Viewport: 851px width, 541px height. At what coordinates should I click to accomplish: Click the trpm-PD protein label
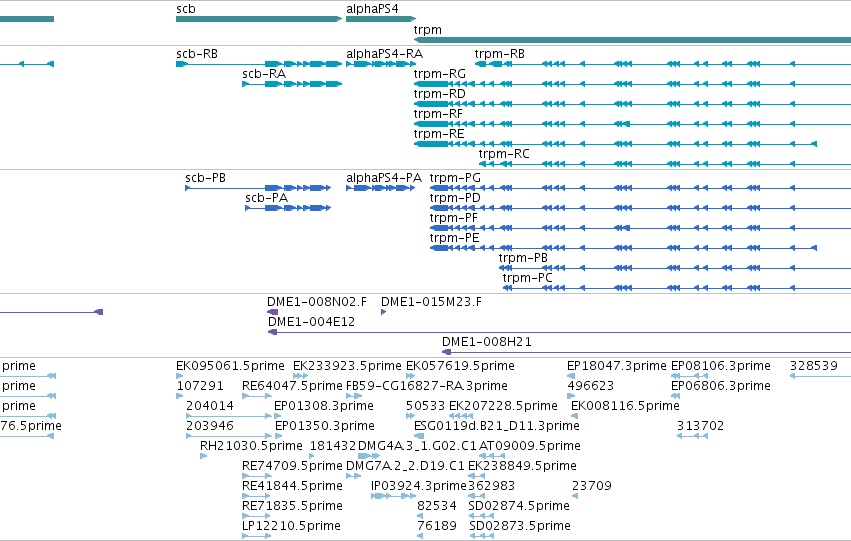[x=455, y=198]
